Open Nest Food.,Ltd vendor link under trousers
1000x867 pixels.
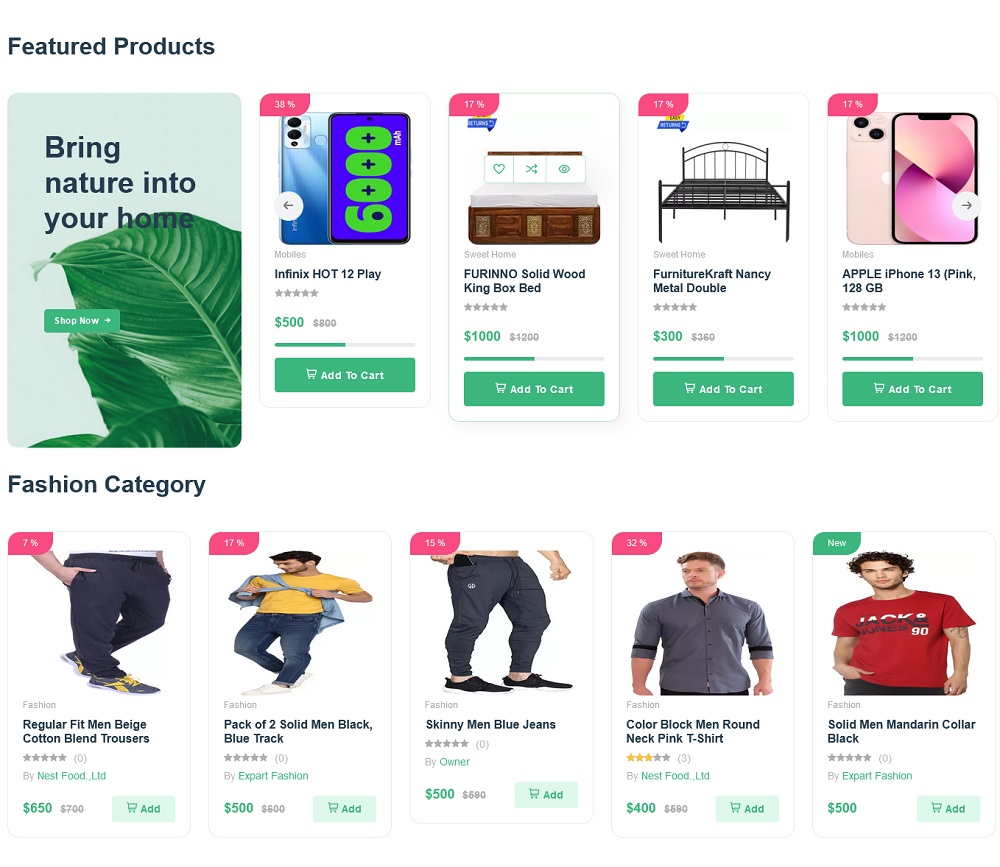click(x=71, y=776)
